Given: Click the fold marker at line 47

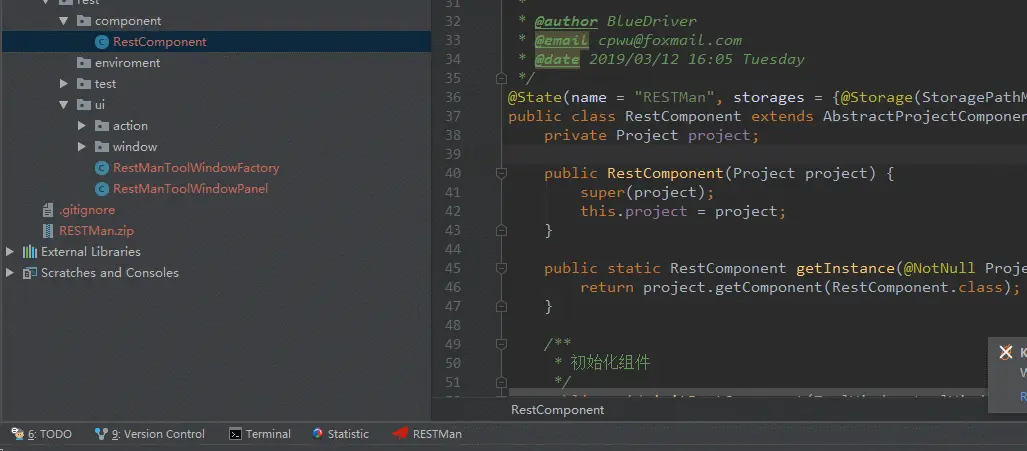Looking at the screenshot, I should coord(502,306).
